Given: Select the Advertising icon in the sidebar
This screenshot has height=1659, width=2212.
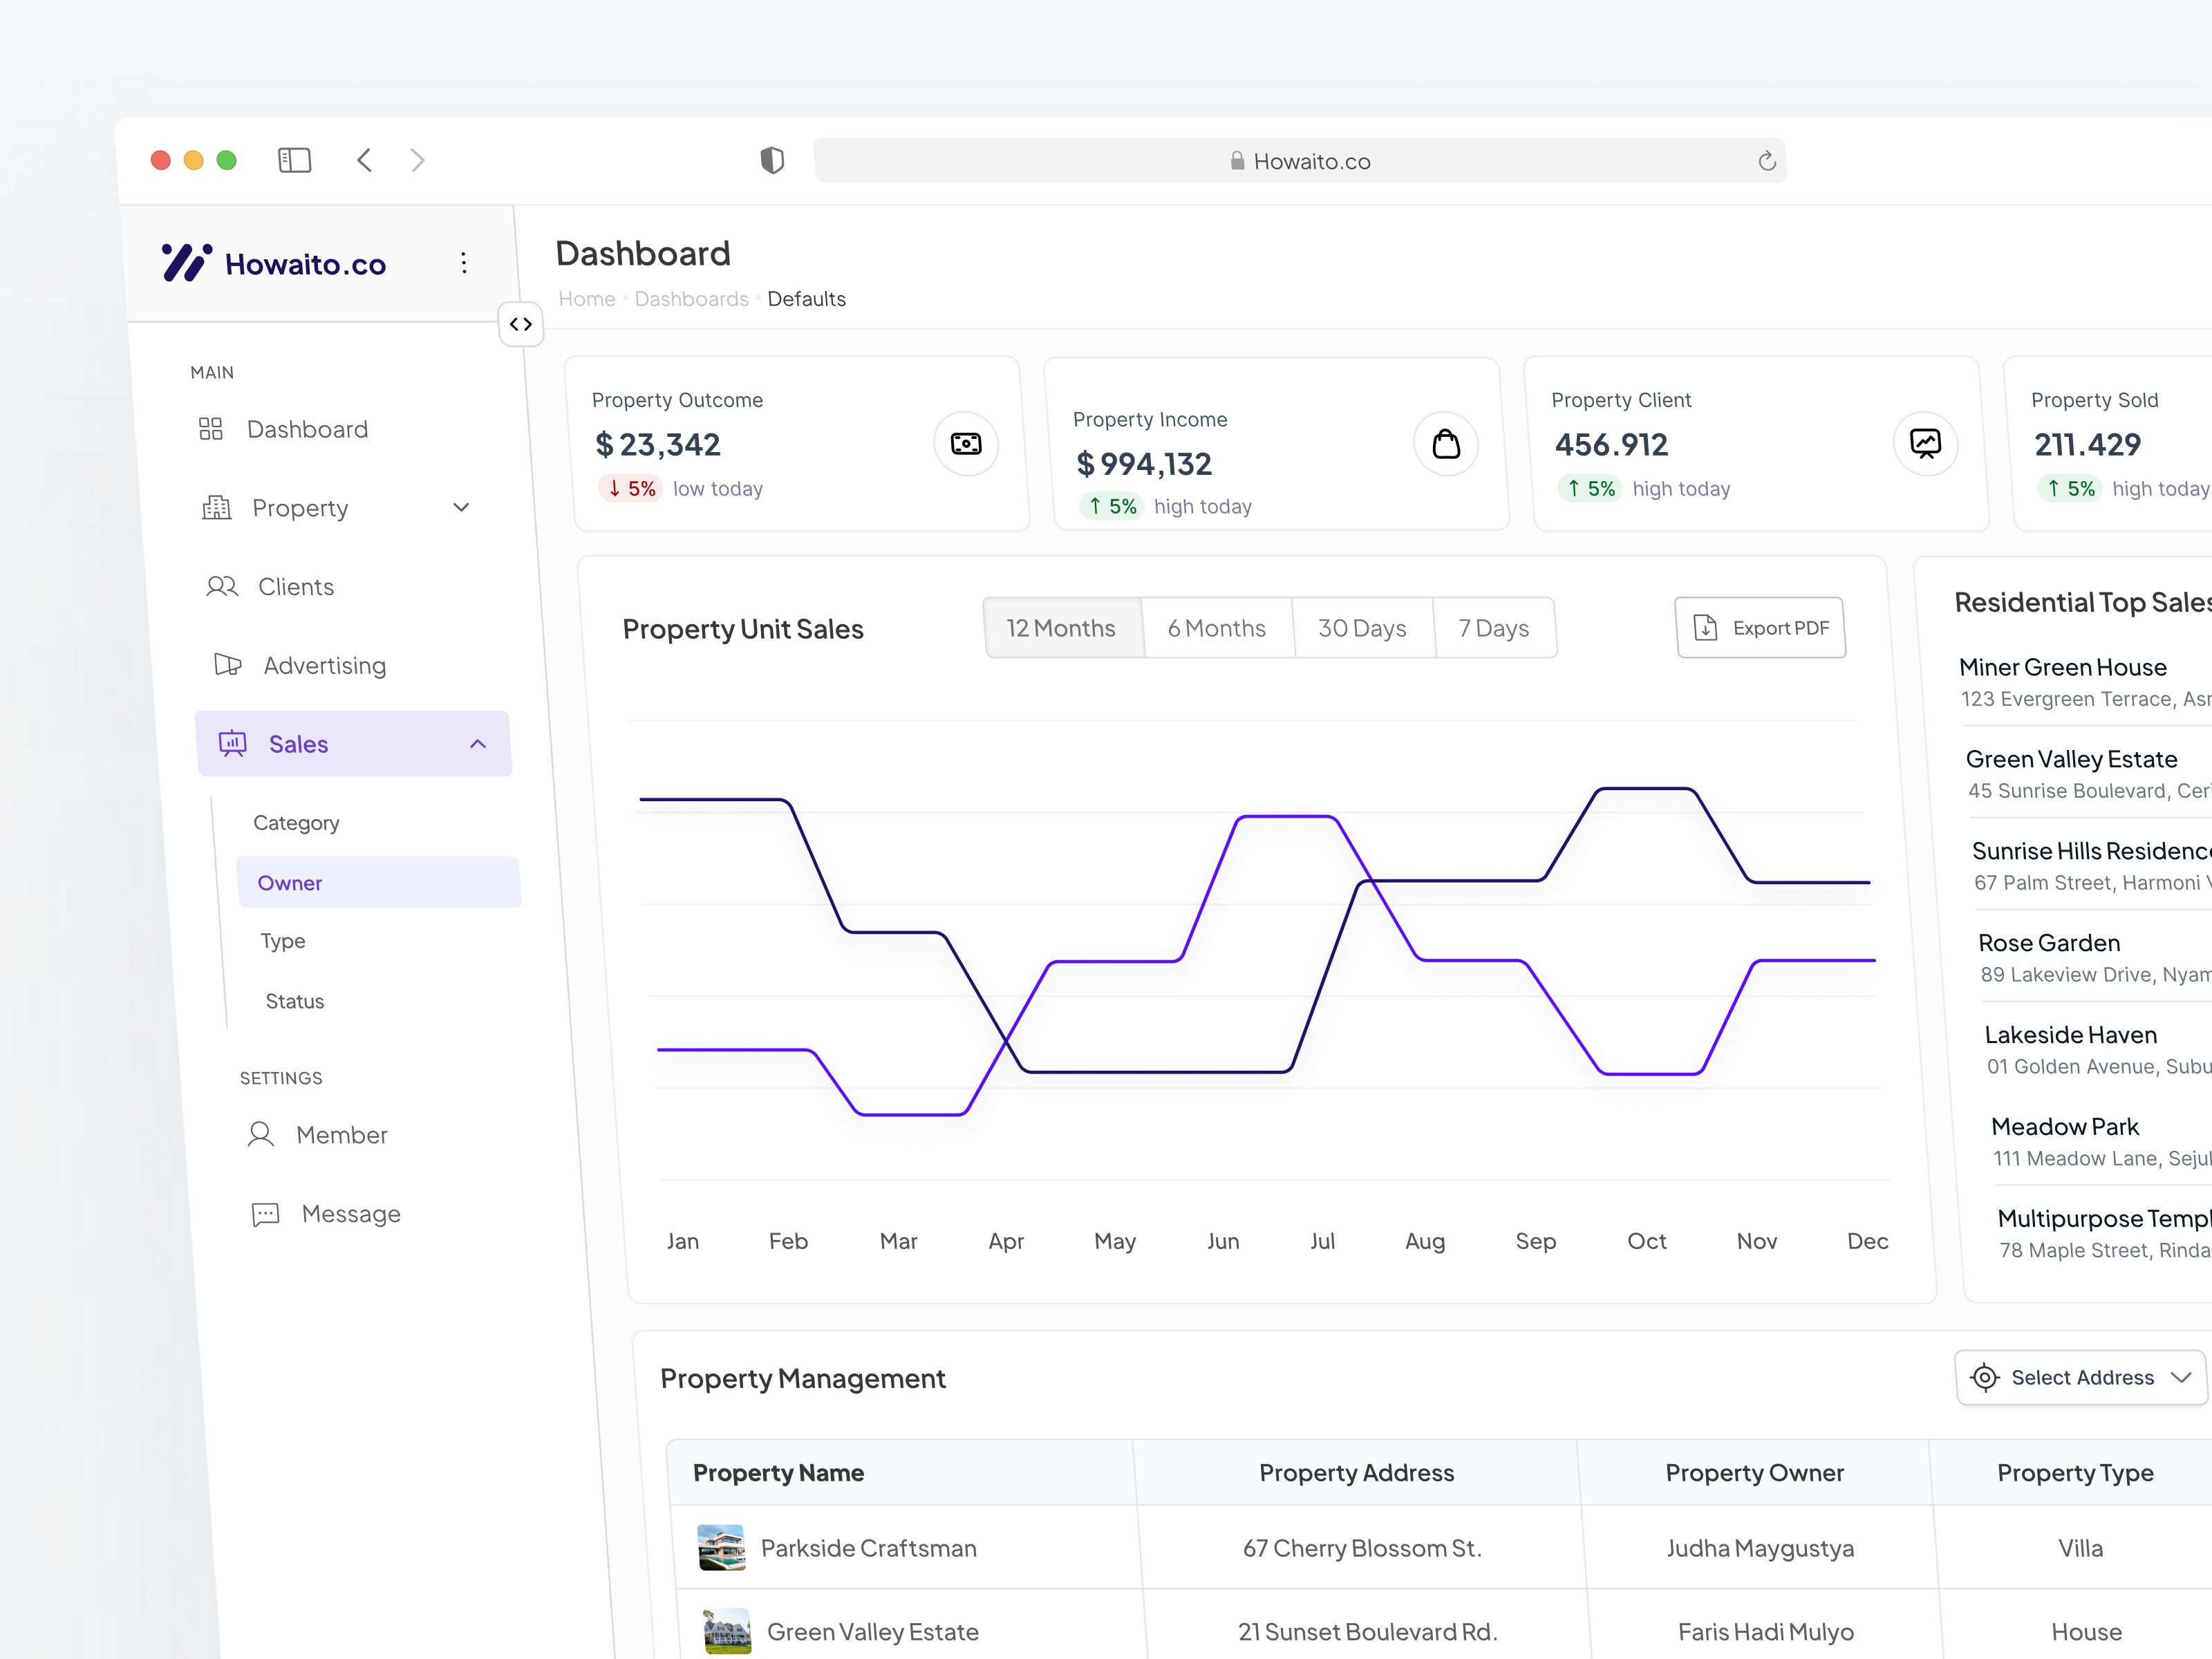Looking at the screenshot, I should [228, 664].
